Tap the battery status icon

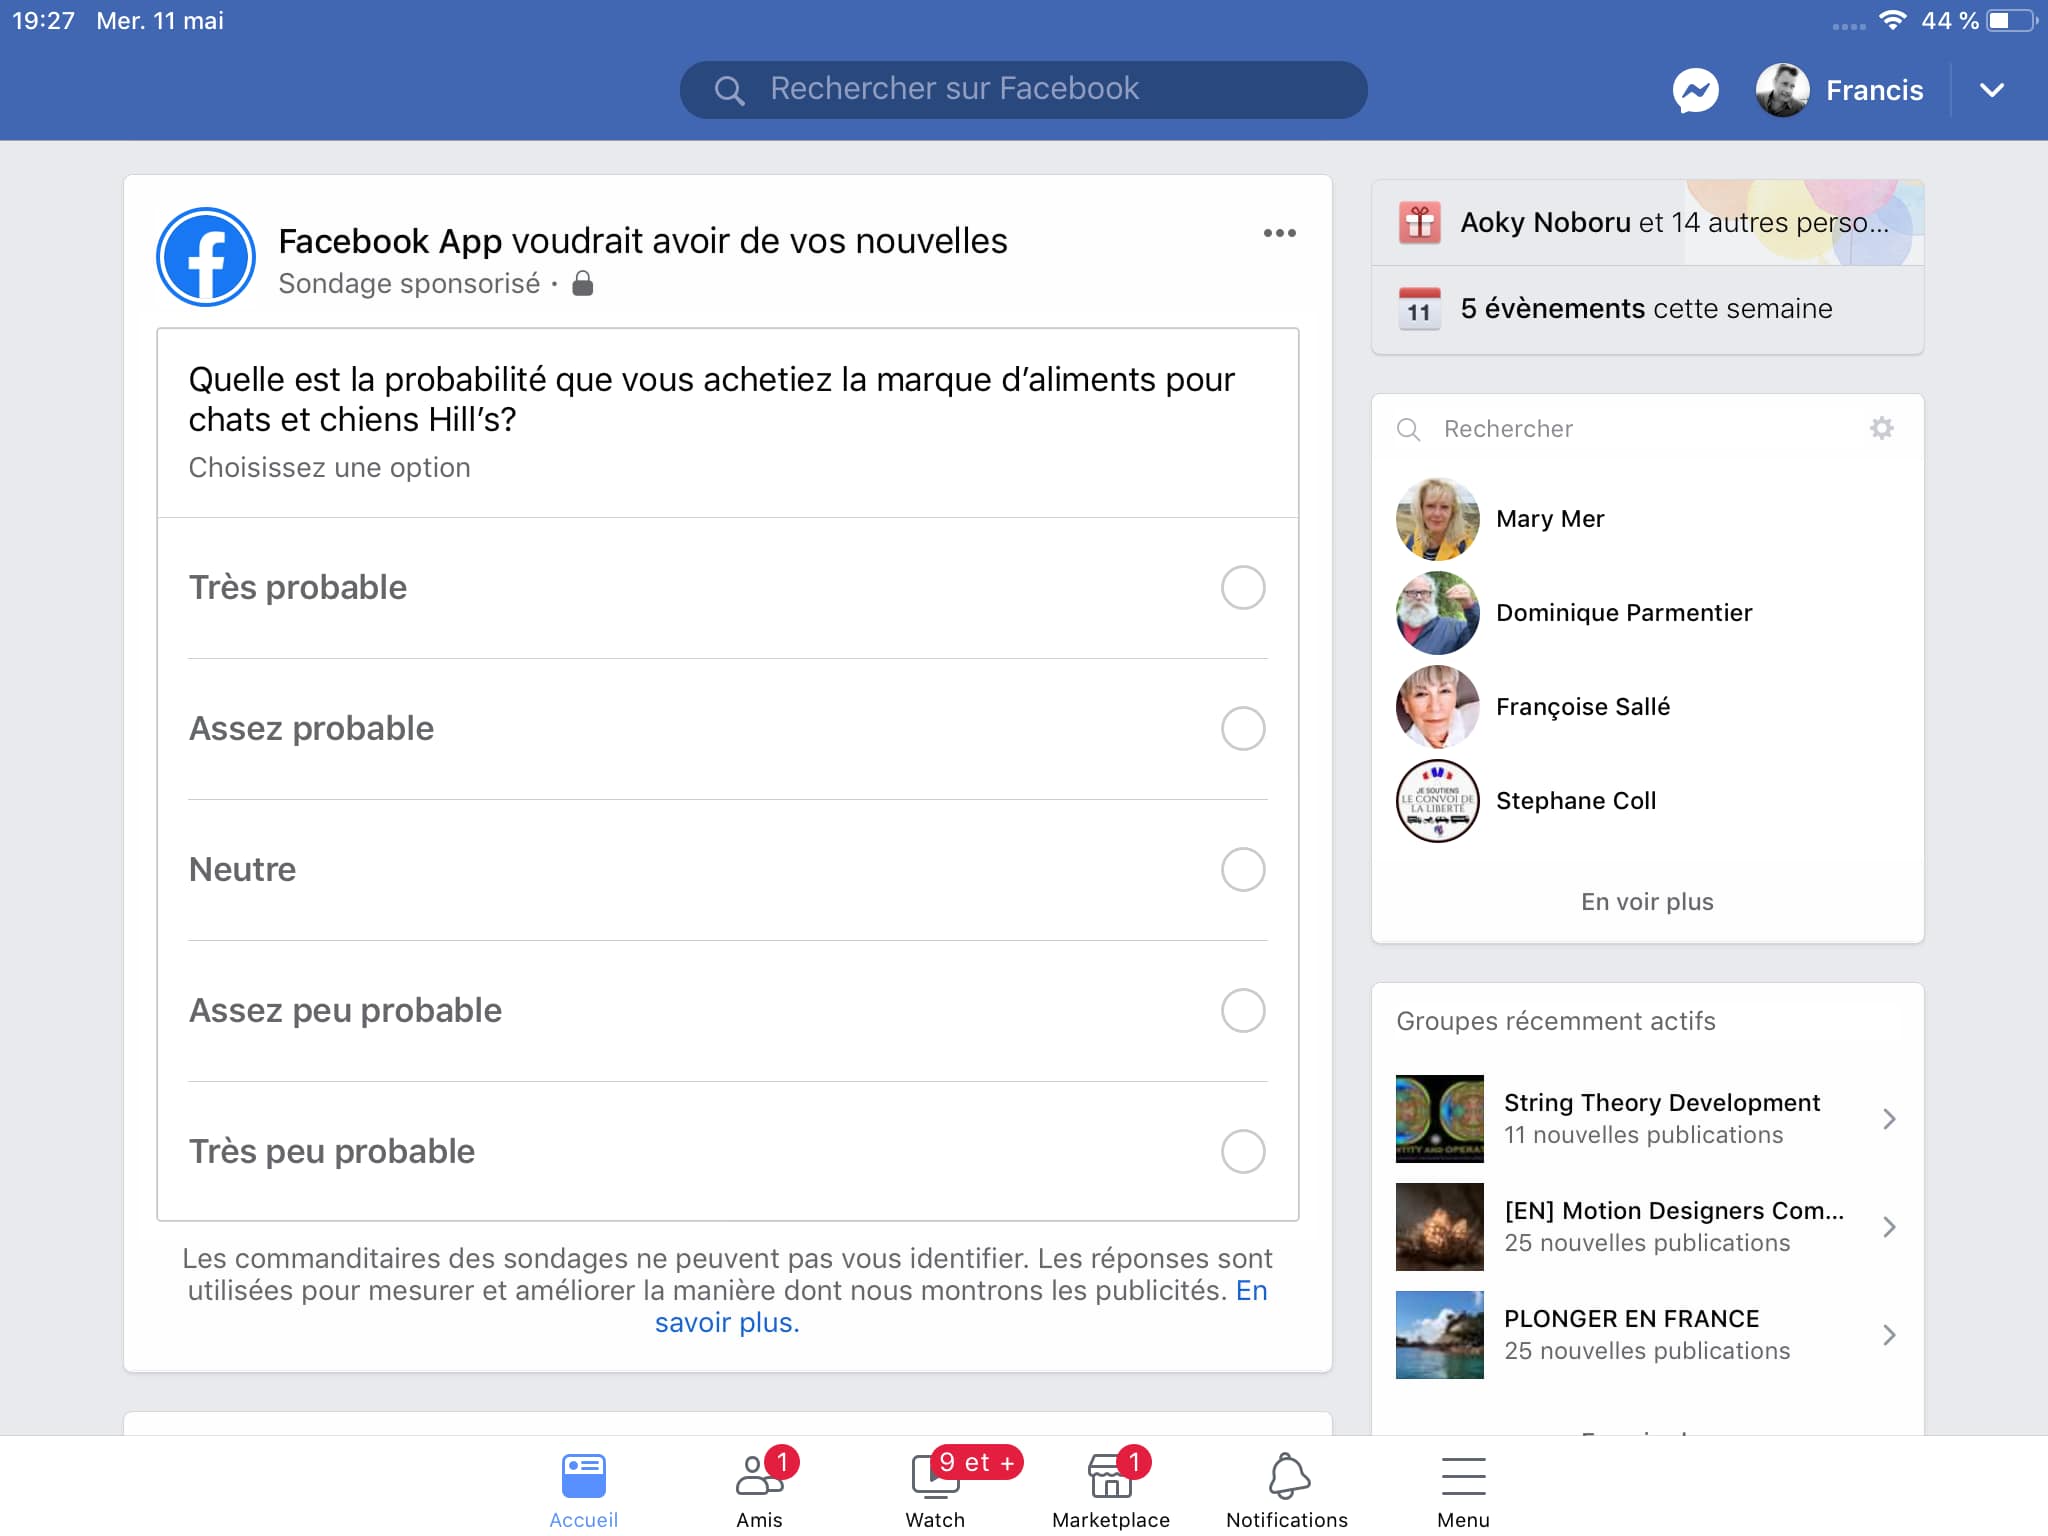click(2012, 20)
